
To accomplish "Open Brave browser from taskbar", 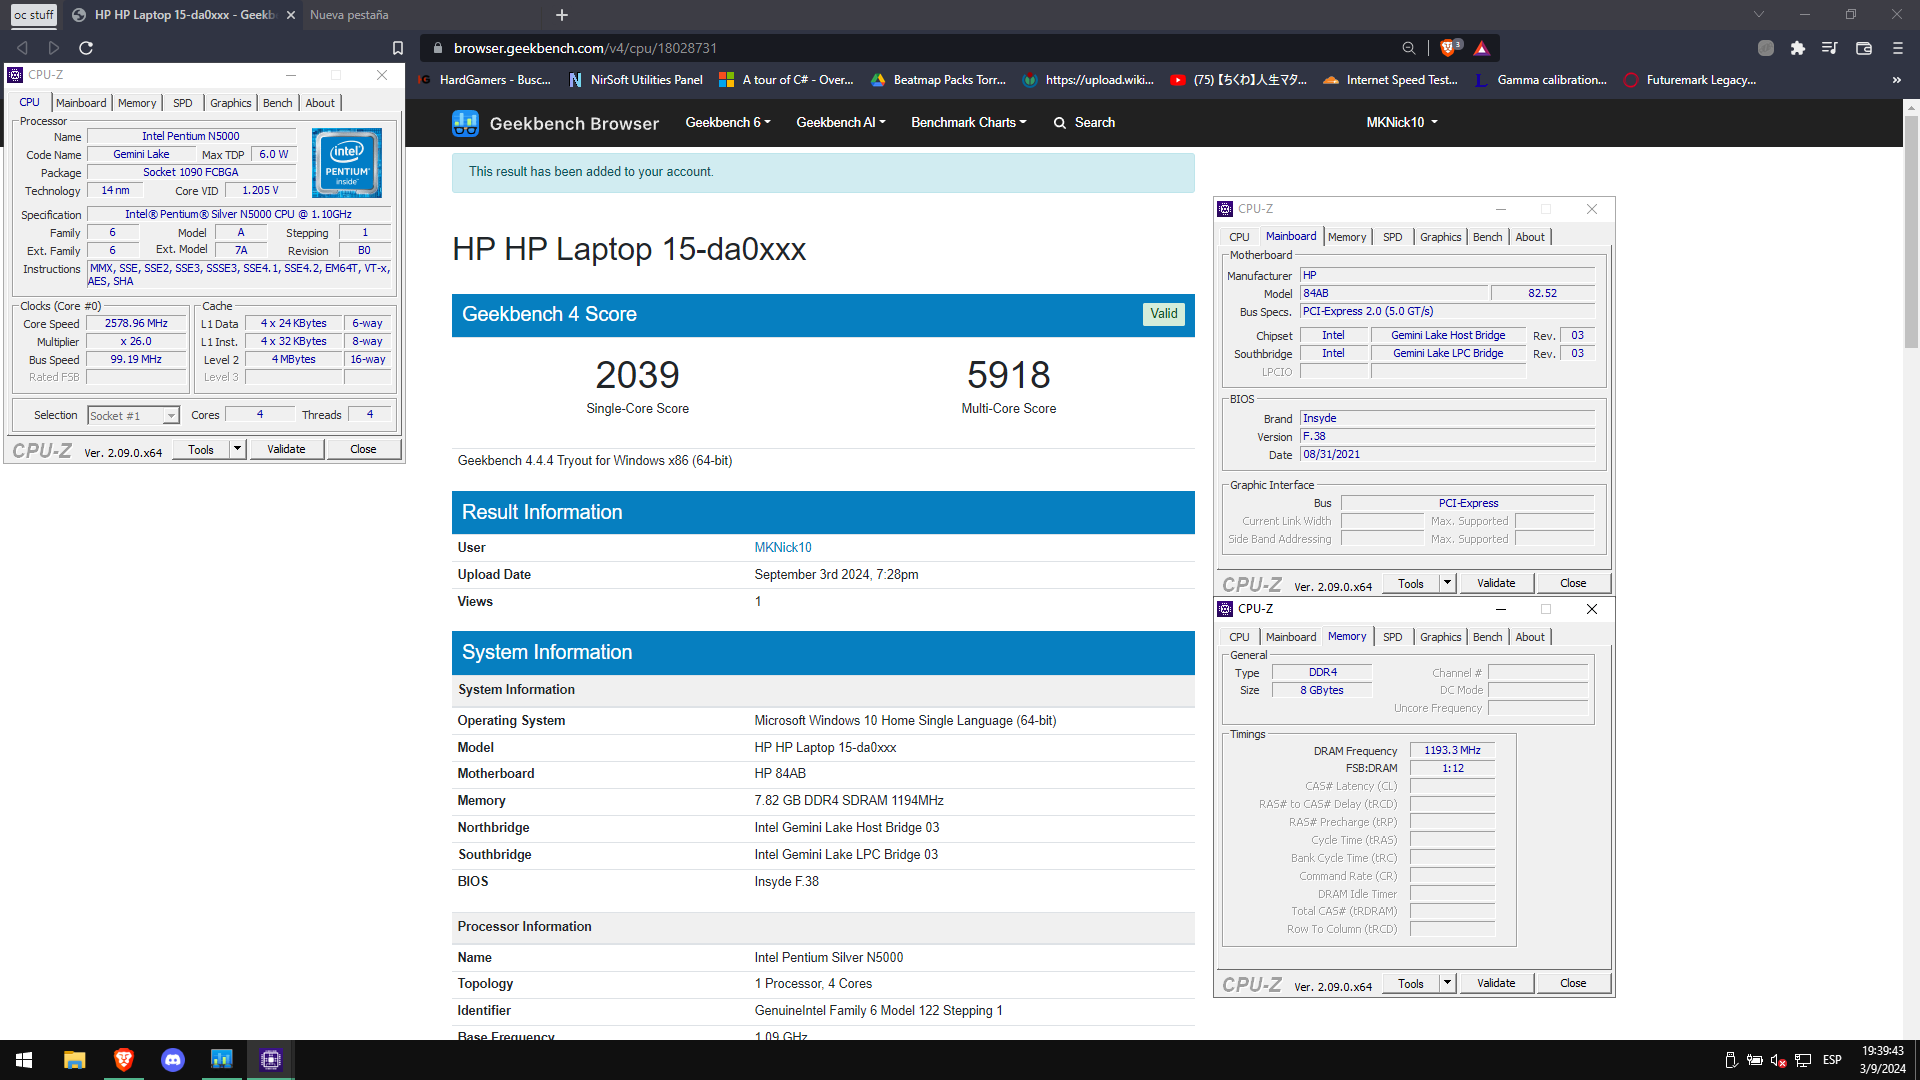I will pyautogui.click(x=123, y=1060).
